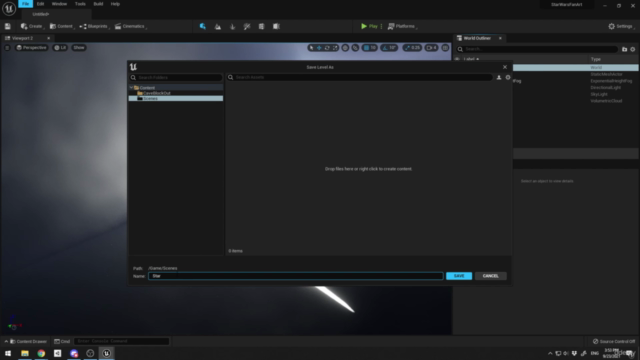640x360 pixels.
Task: Toggle grid snapping set to 10
Action: pos(369,48)
